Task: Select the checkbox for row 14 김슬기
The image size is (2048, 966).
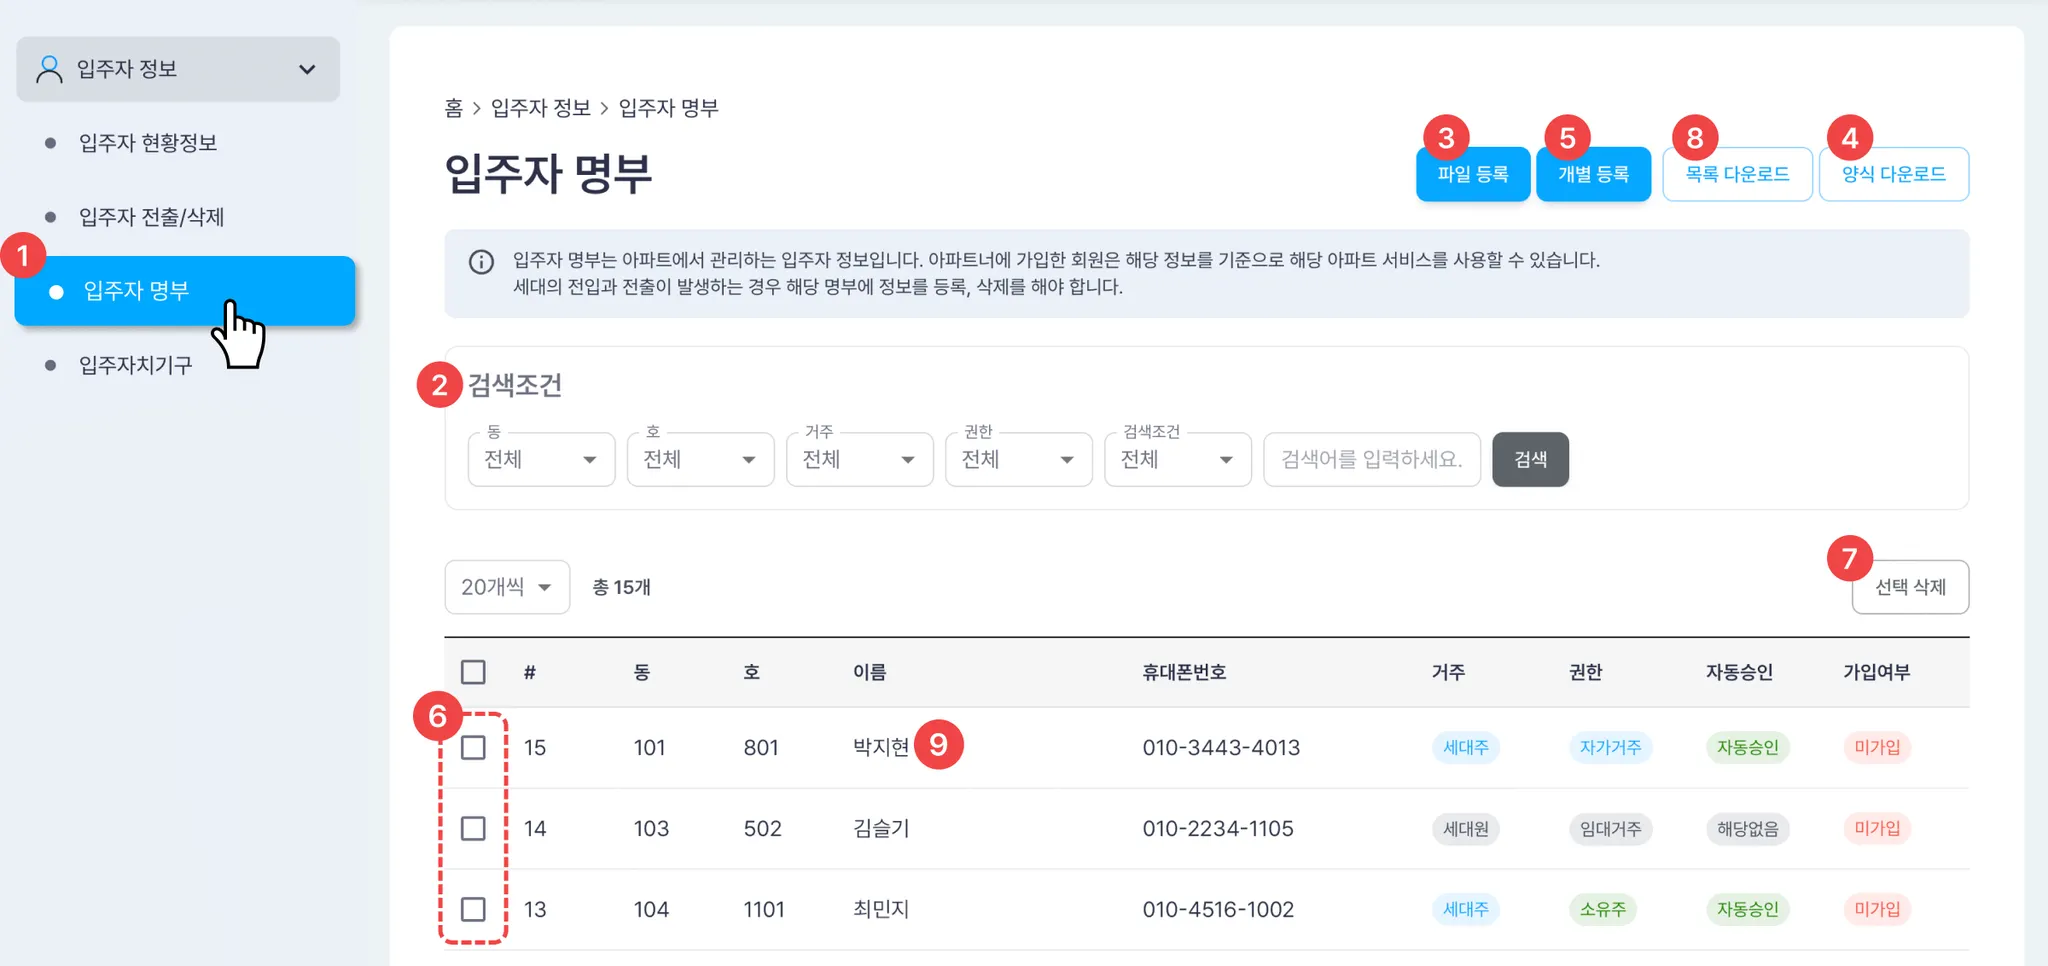Action: coord(473,829)
